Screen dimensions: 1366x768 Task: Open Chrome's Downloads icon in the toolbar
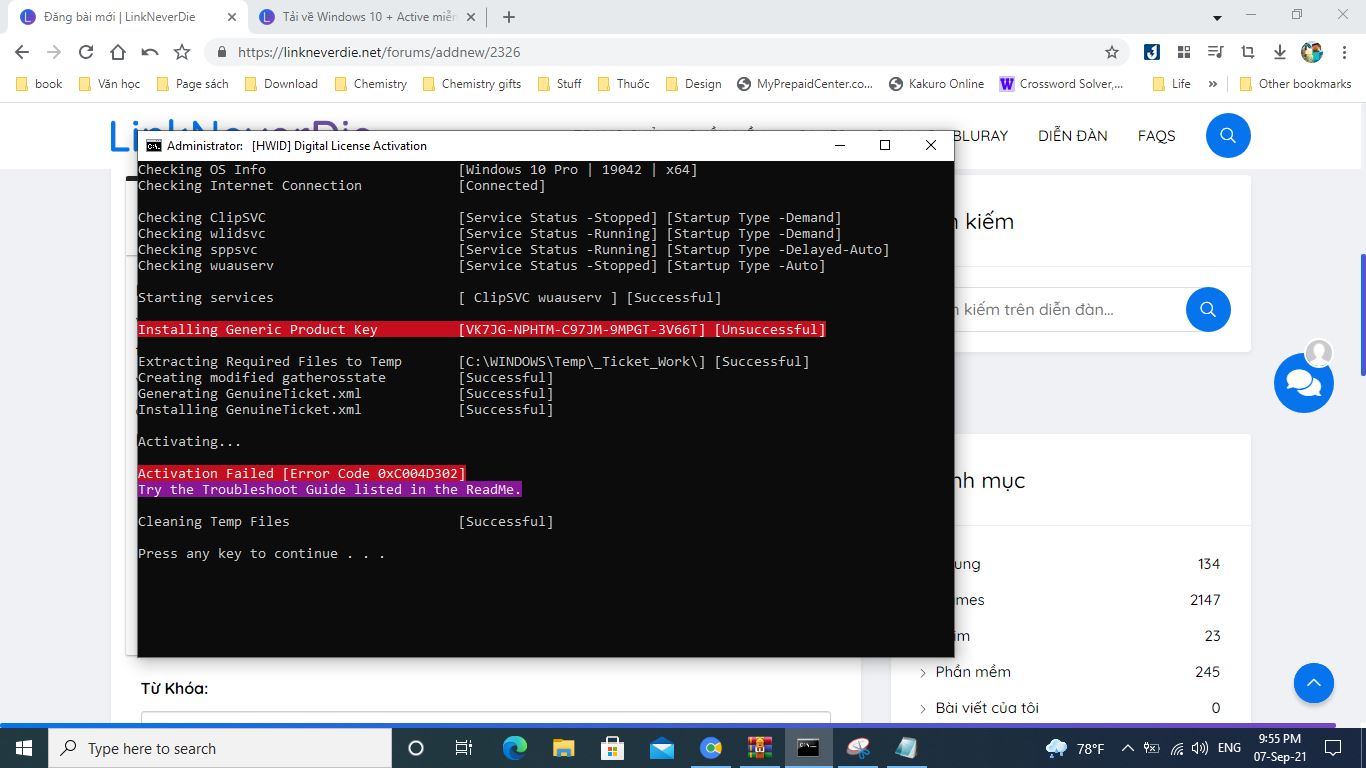pyautogui.click(x=1279, y=51)
